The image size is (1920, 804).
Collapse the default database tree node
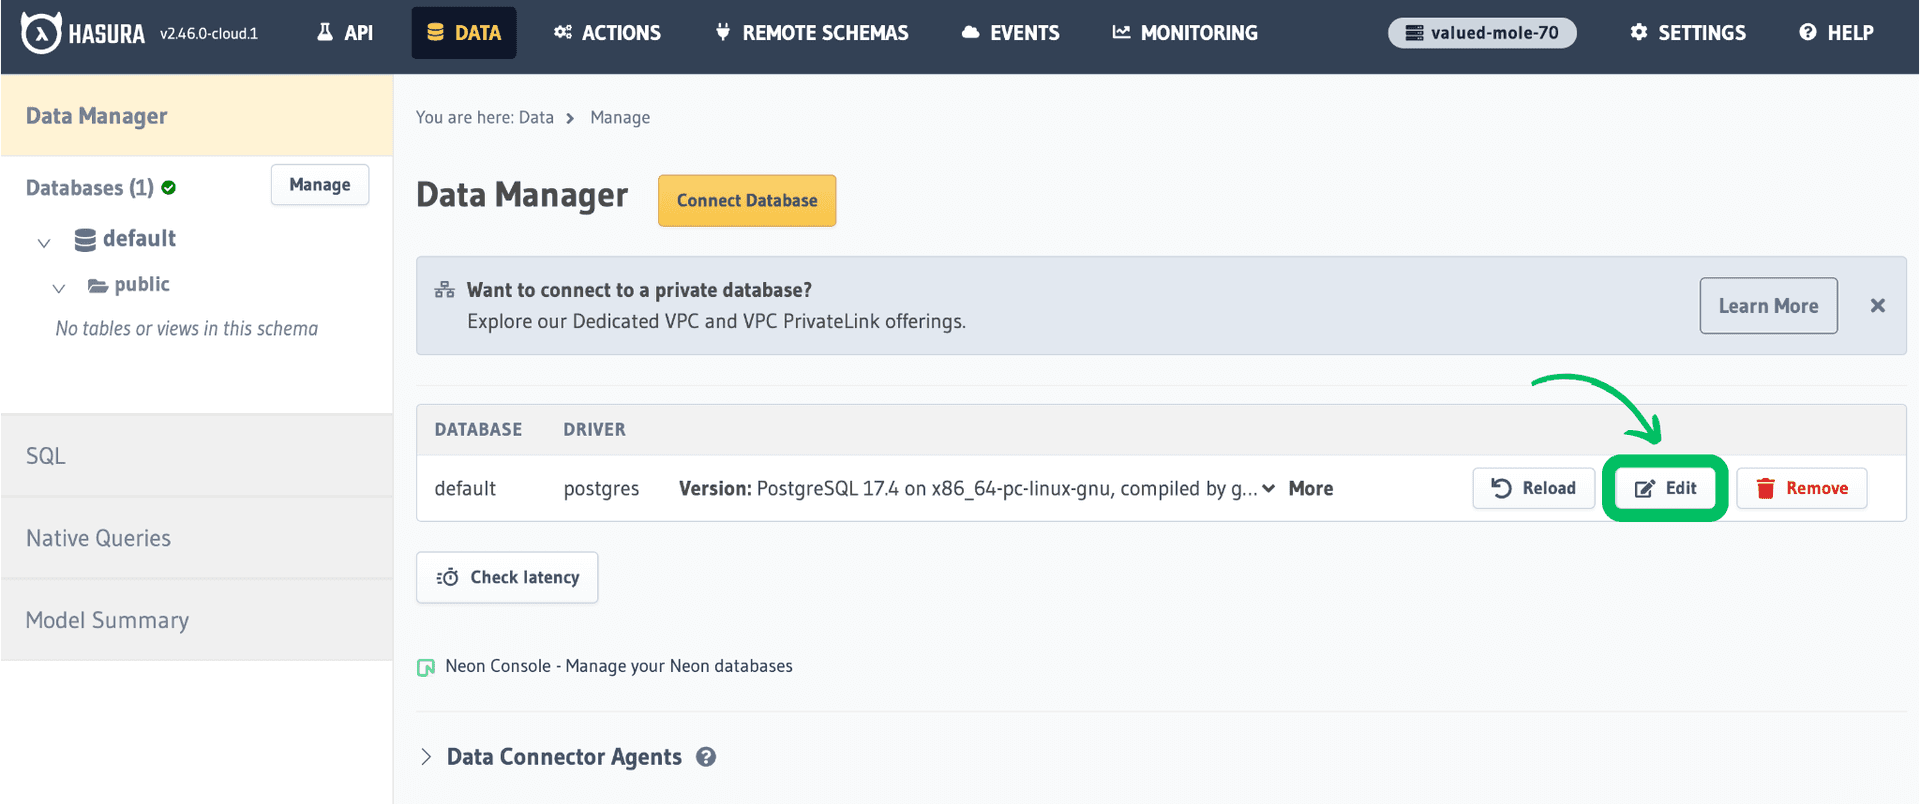click(44, 242)
